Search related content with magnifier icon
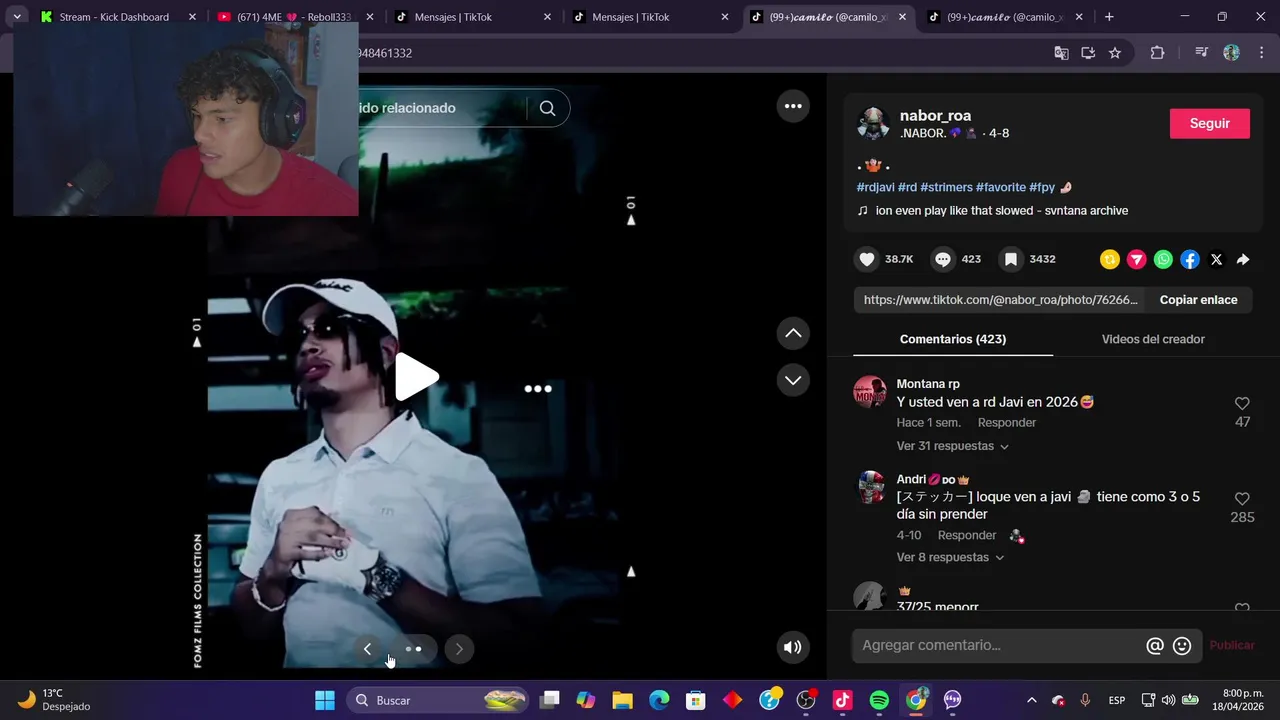This screenshot has width=1280, height=720. tap(547, 108)
